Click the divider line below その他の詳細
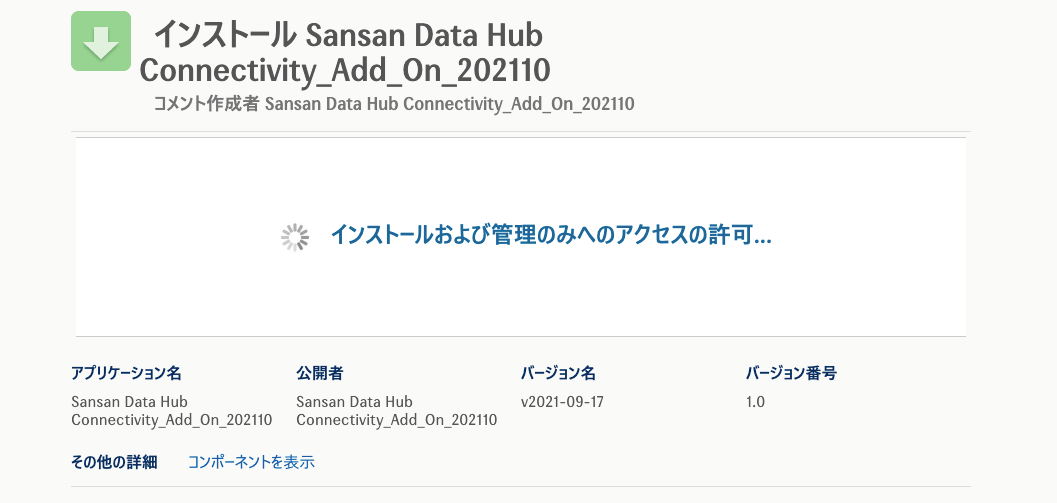 (520, 487)
